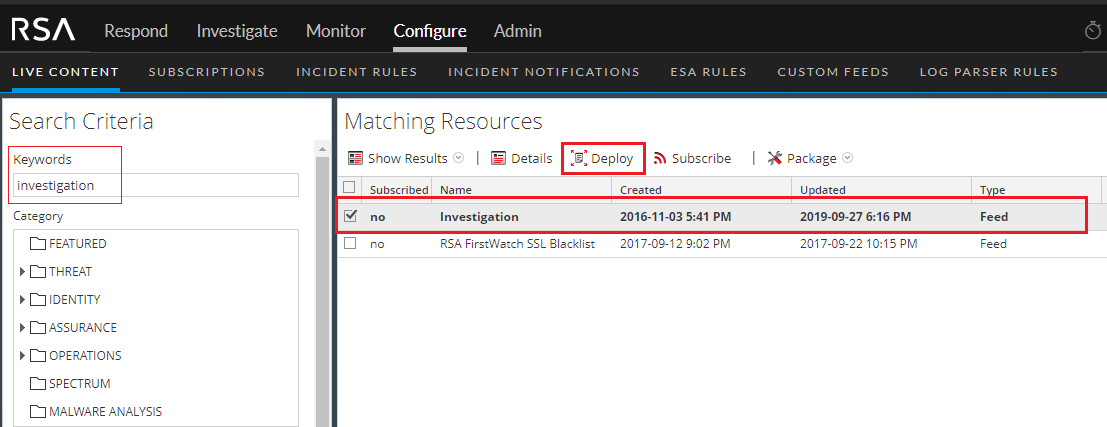The width and height of the screenshot is (1107, 427).
Task: Expand the THREAT category tree node
Action: 23,271
